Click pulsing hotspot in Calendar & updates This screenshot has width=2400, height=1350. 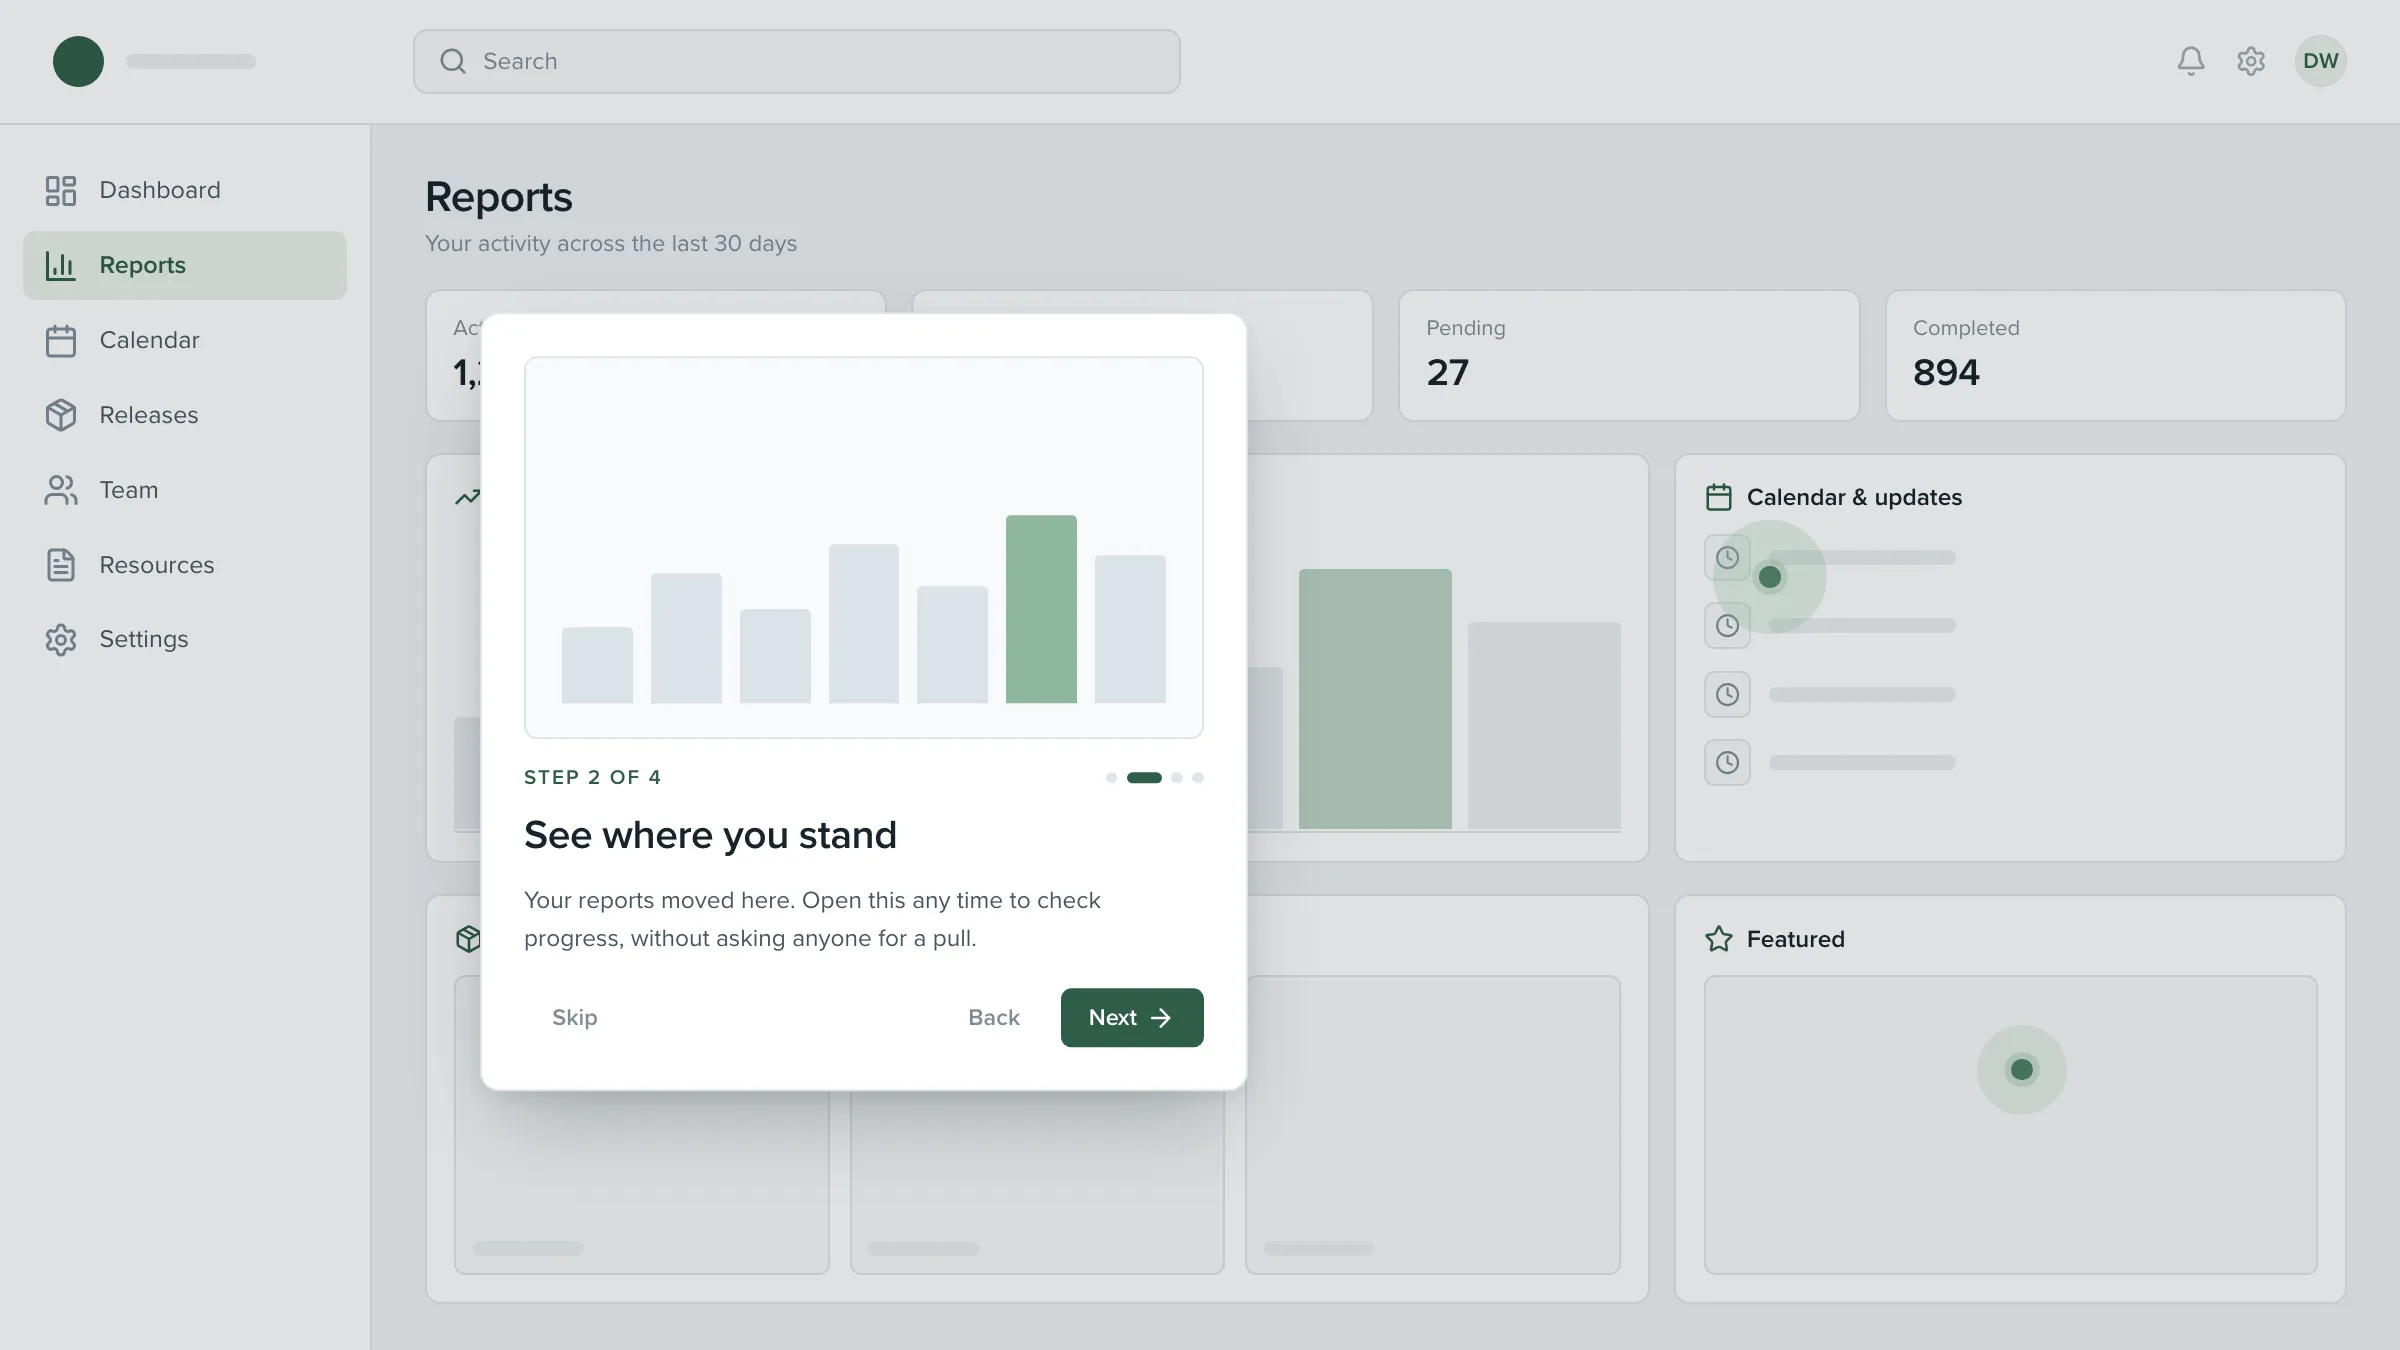click(1770, 577)
